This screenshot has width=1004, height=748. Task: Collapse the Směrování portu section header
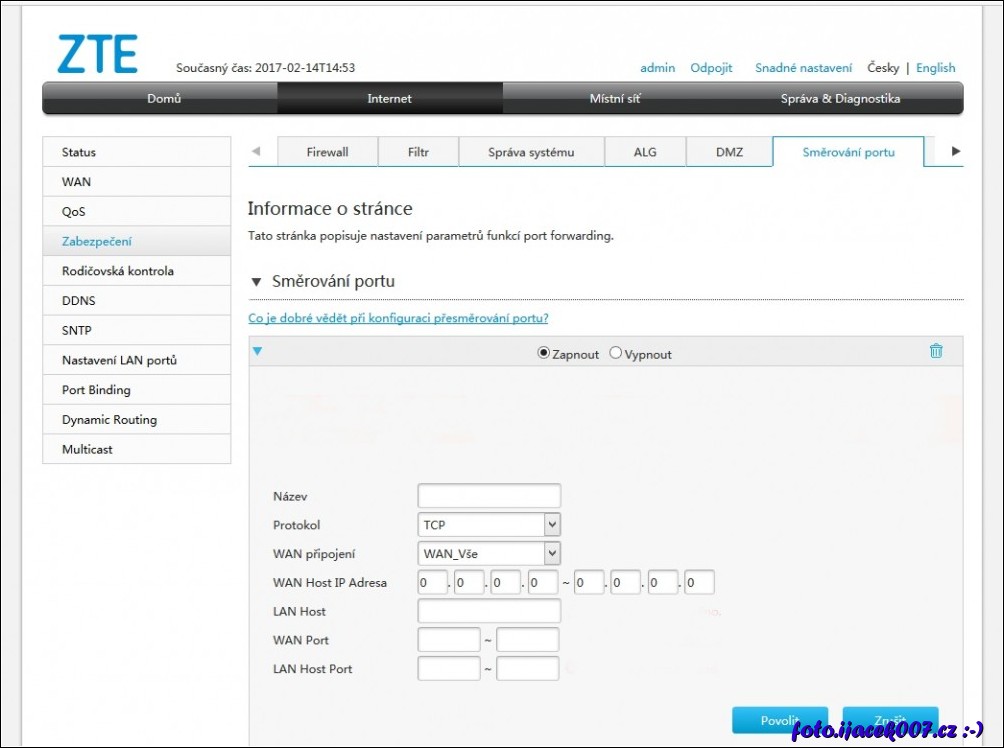257,282
